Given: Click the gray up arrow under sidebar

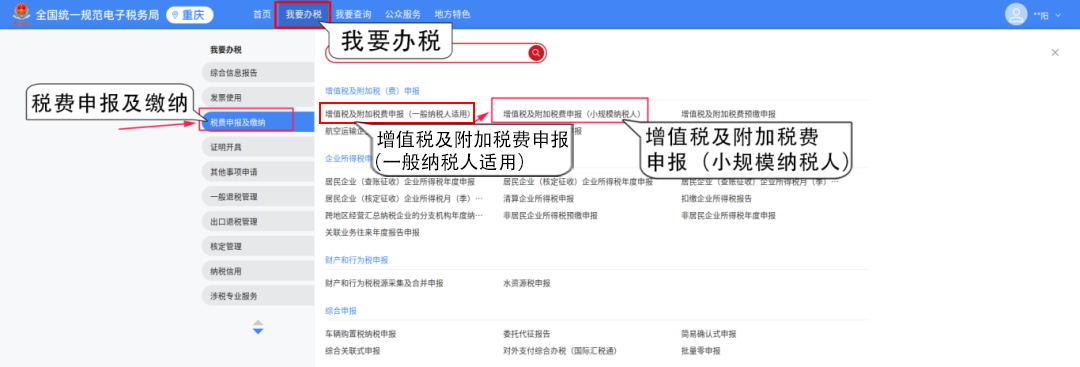Looking at the screenshot, I should (258, 323).
